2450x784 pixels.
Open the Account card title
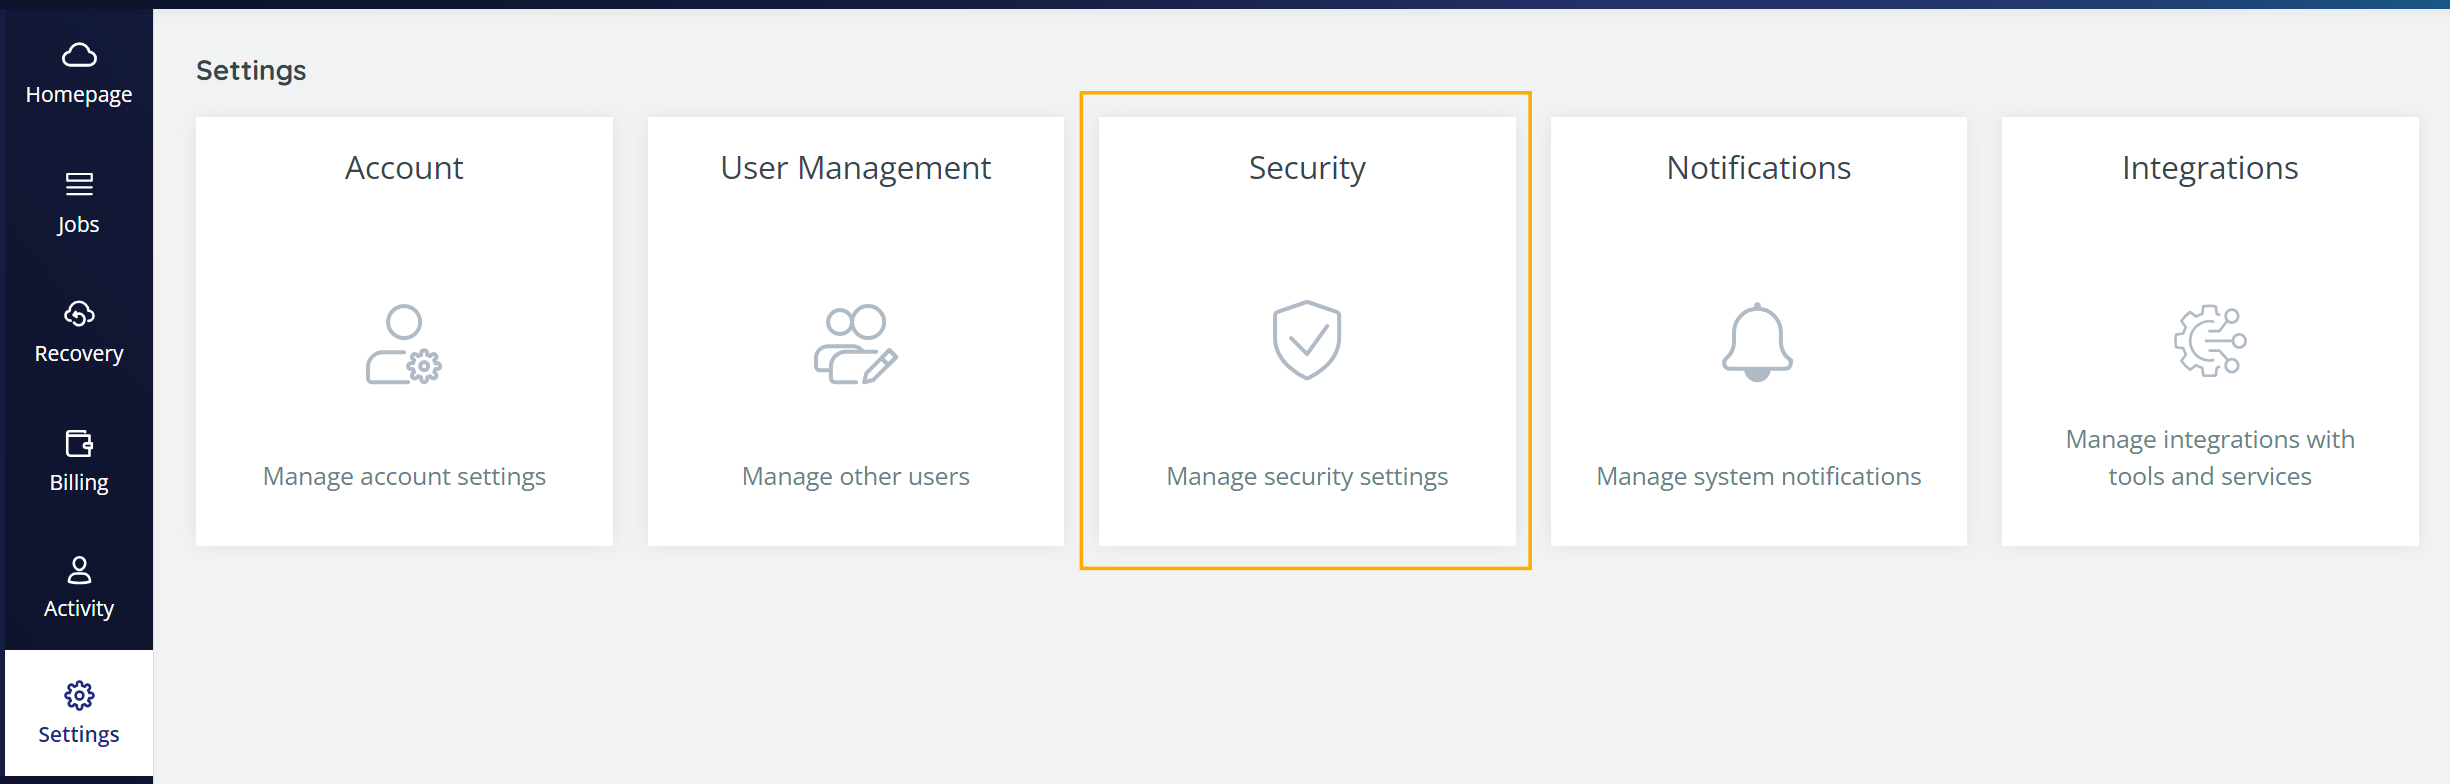pos(404,168)
